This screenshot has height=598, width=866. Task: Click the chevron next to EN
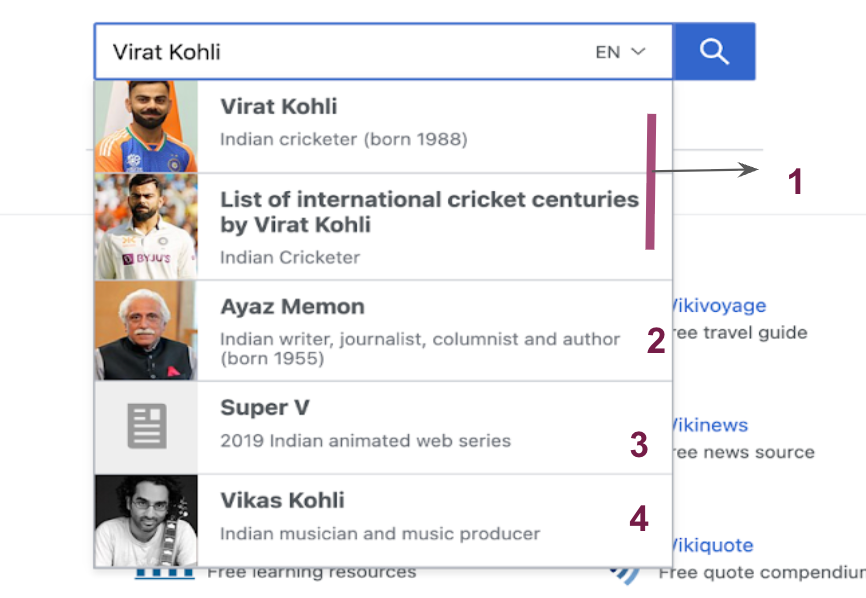point(638,51)
